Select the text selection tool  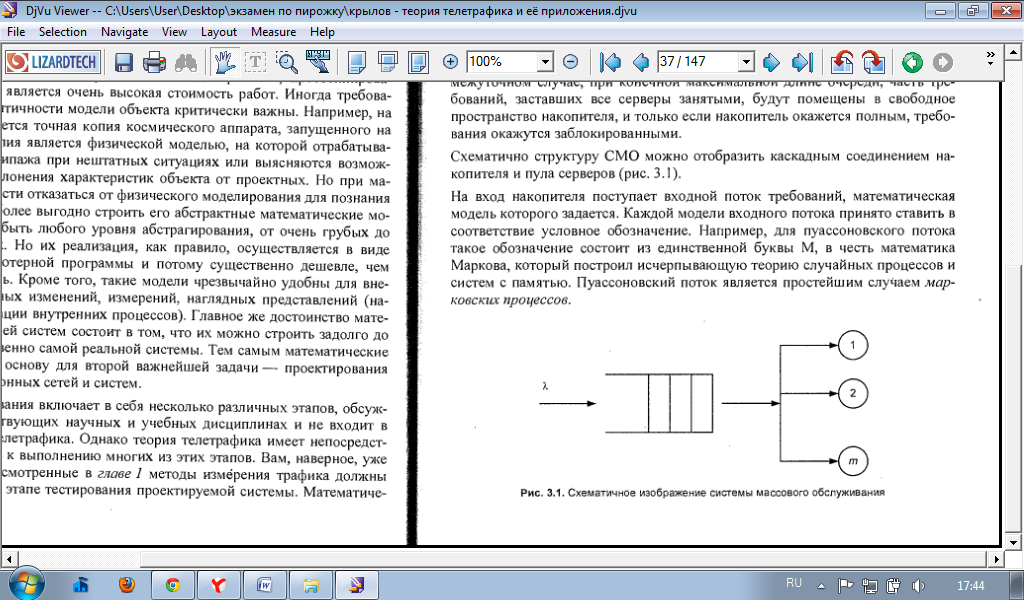pyautogui.click(x=255, y=63)
